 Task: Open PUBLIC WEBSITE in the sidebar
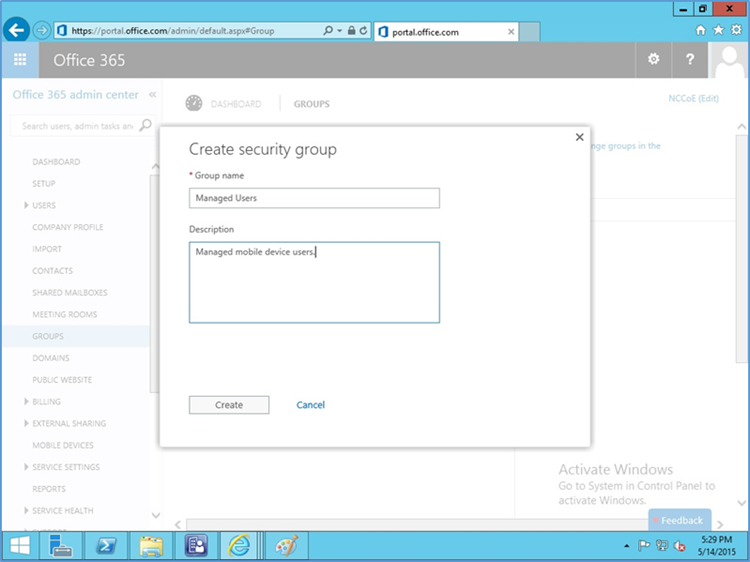62,380
